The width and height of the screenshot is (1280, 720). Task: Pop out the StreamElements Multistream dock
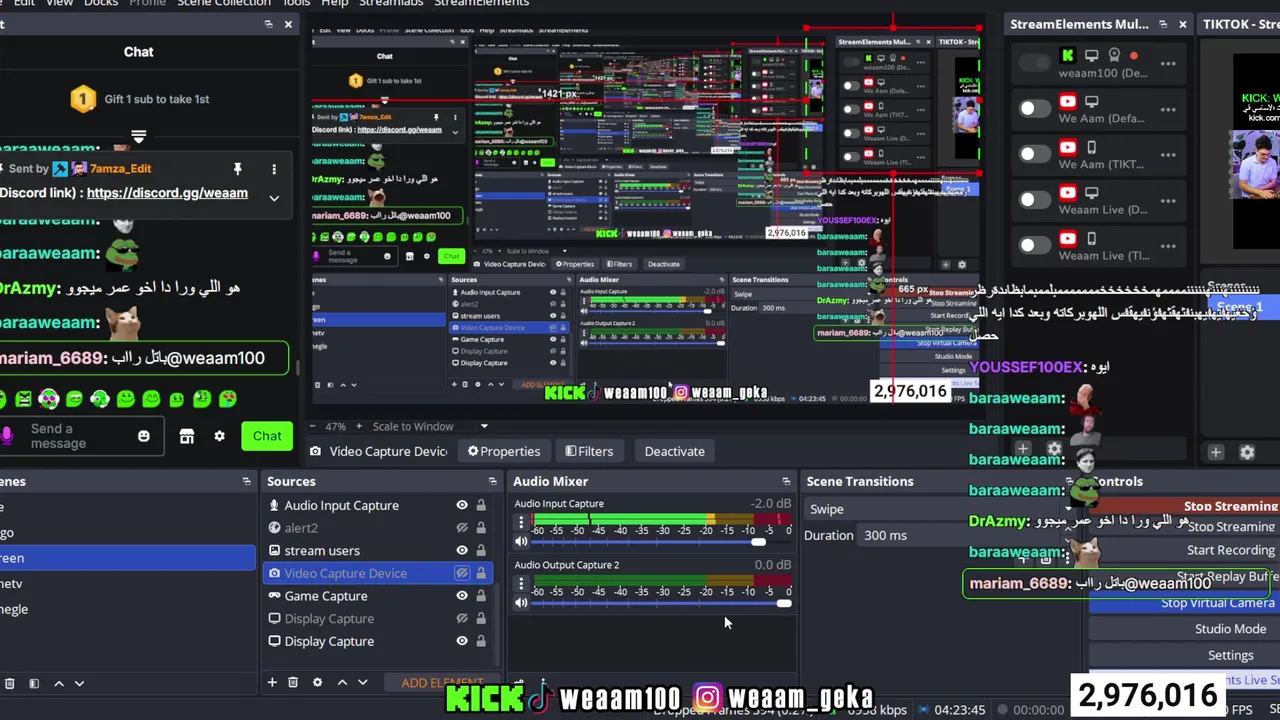[x=1163, y=24]
